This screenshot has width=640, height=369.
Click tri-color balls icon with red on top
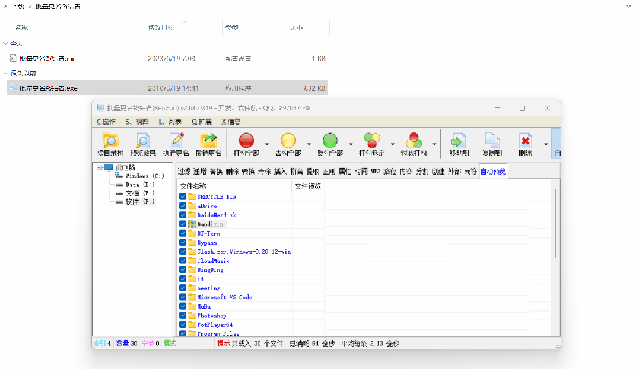[x=414, y=140]
